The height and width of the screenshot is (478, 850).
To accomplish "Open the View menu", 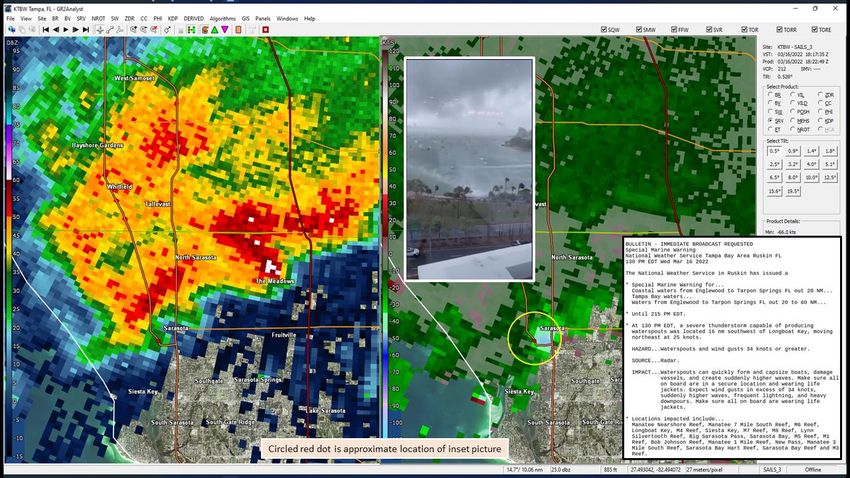I will pos(26,18).
